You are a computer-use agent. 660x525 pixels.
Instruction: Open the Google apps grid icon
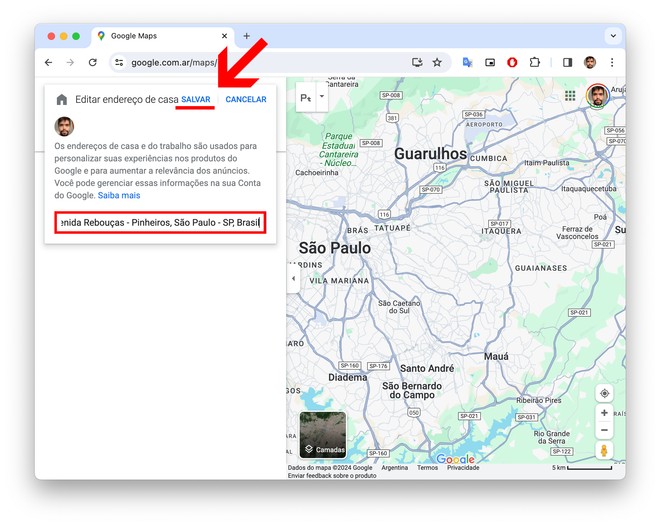click(570, 96)
